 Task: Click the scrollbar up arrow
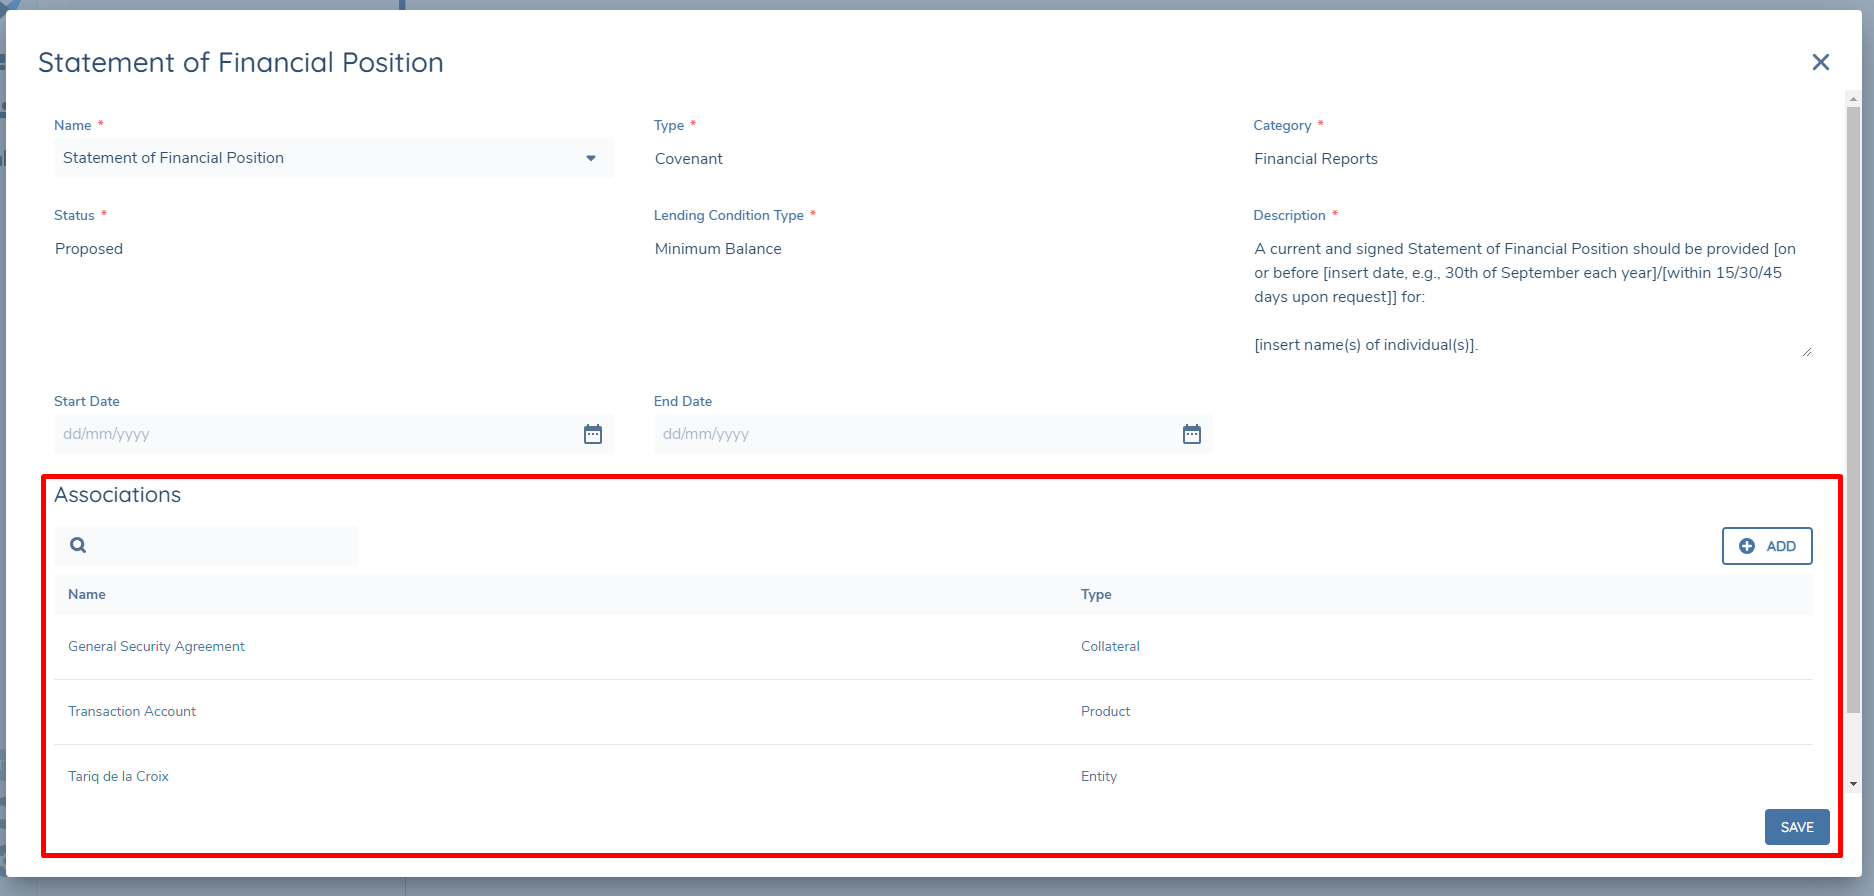pyautogui.click(x=1853, y=99)
